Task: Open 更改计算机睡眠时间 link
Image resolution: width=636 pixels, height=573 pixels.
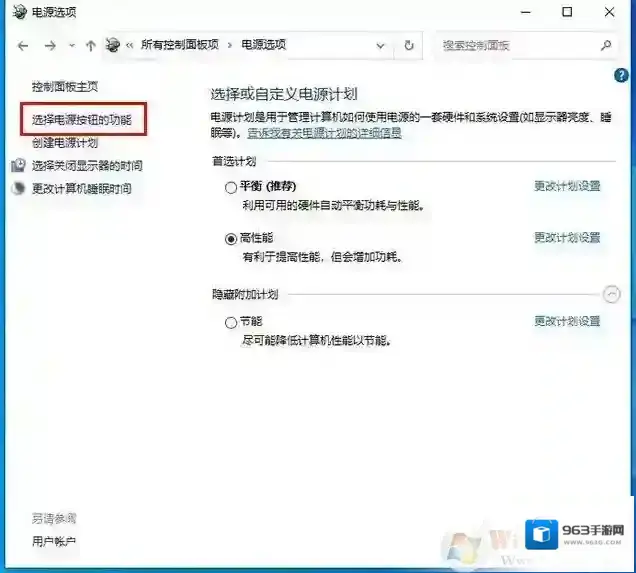Action: tap(82, 189)
